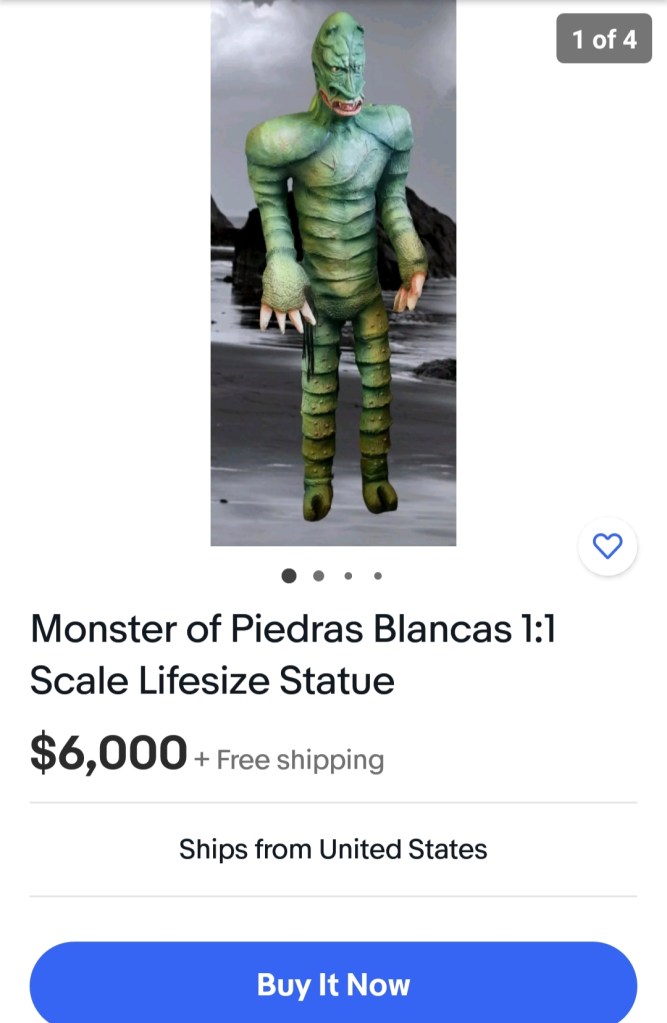Click "Scale Lifesize Statue" title line
667x1023 pixels.
point(212,681)
